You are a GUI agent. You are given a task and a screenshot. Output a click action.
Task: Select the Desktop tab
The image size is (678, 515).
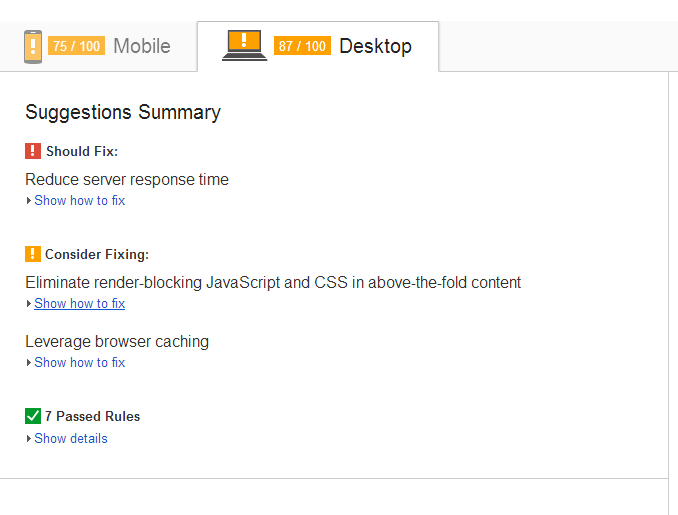(318, 46)
